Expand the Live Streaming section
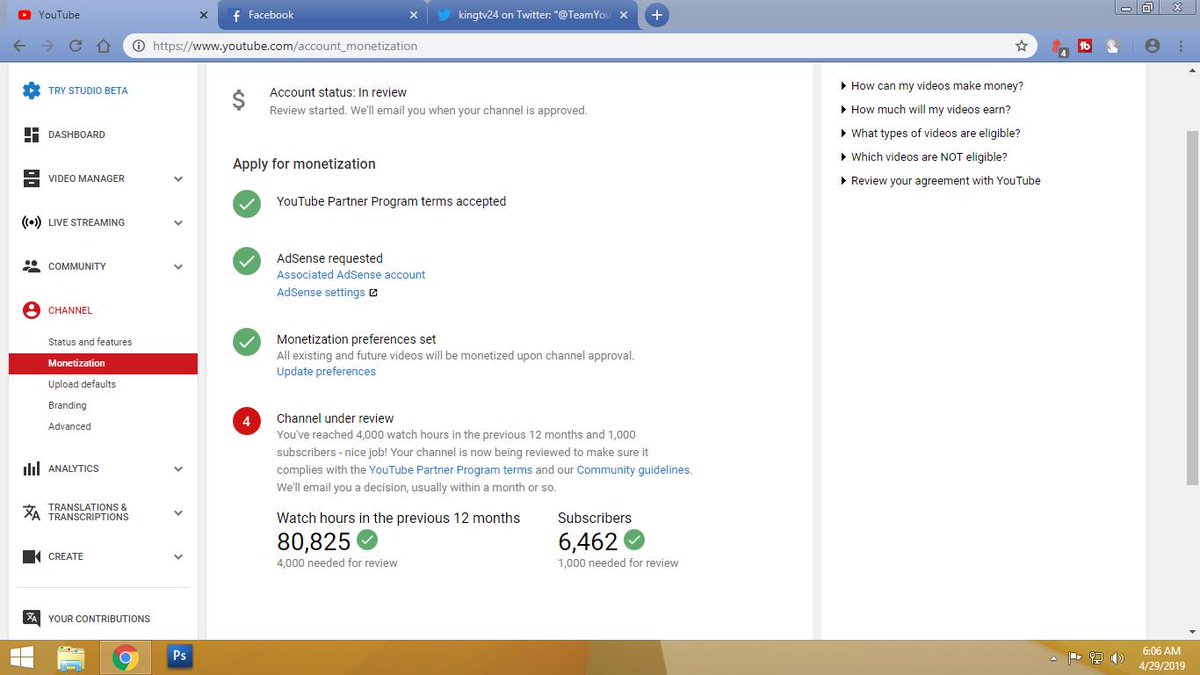Screen dimensions: 1200x675 point(178,223)
